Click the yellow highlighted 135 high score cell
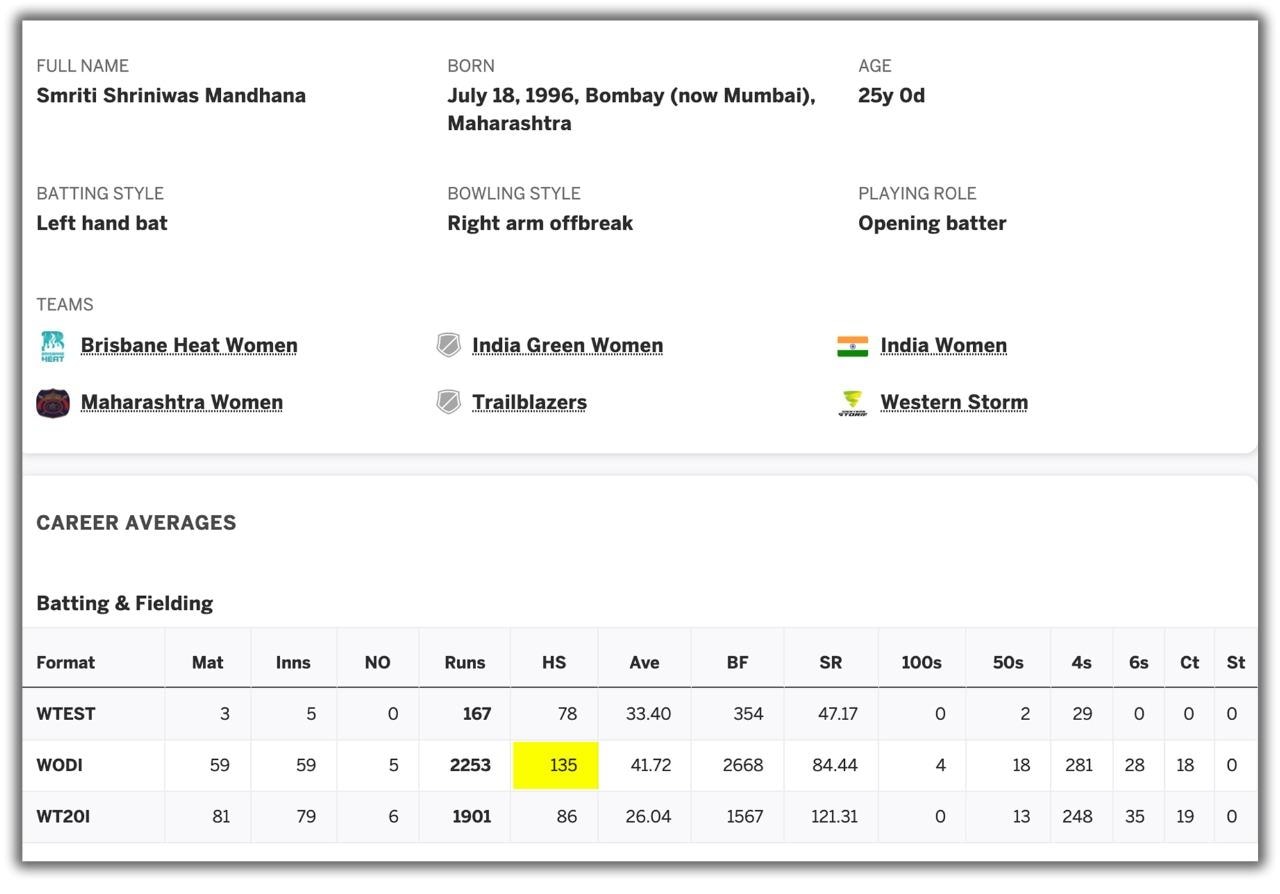1280x894 pixels. 556,766
